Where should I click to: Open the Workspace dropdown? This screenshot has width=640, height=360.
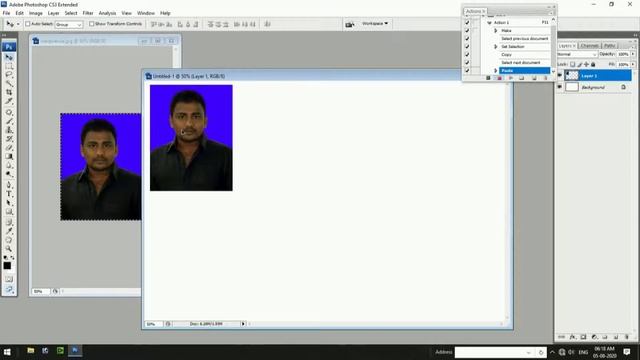[374, 24]
